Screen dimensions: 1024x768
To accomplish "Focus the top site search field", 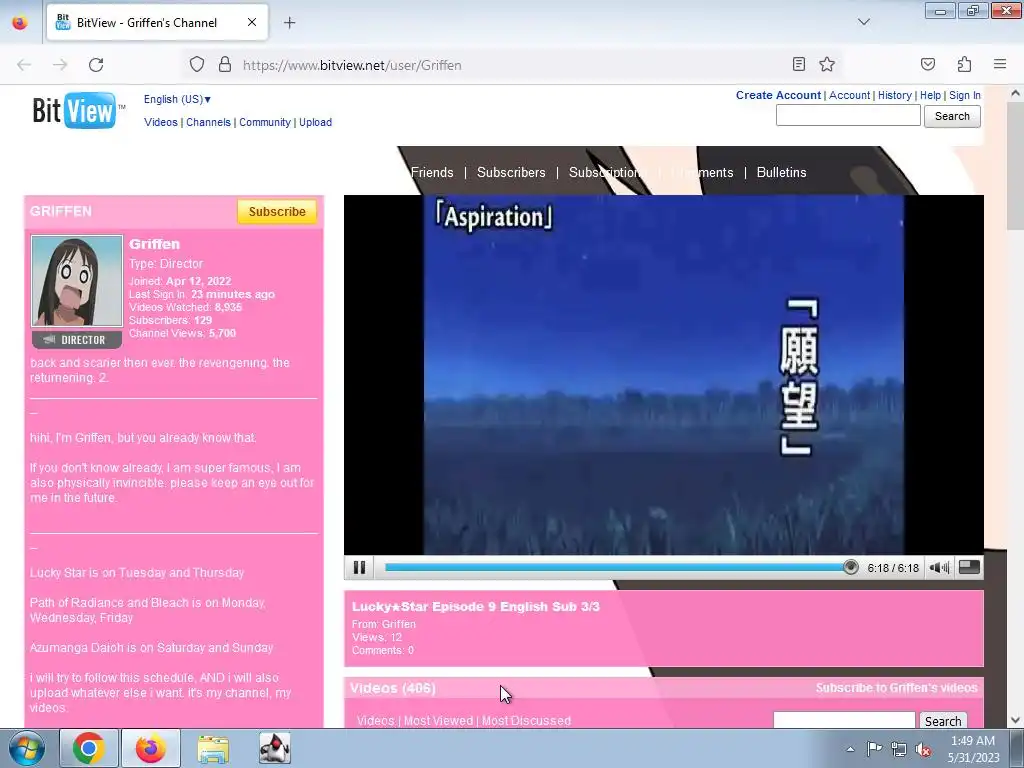I will (848, 116).
